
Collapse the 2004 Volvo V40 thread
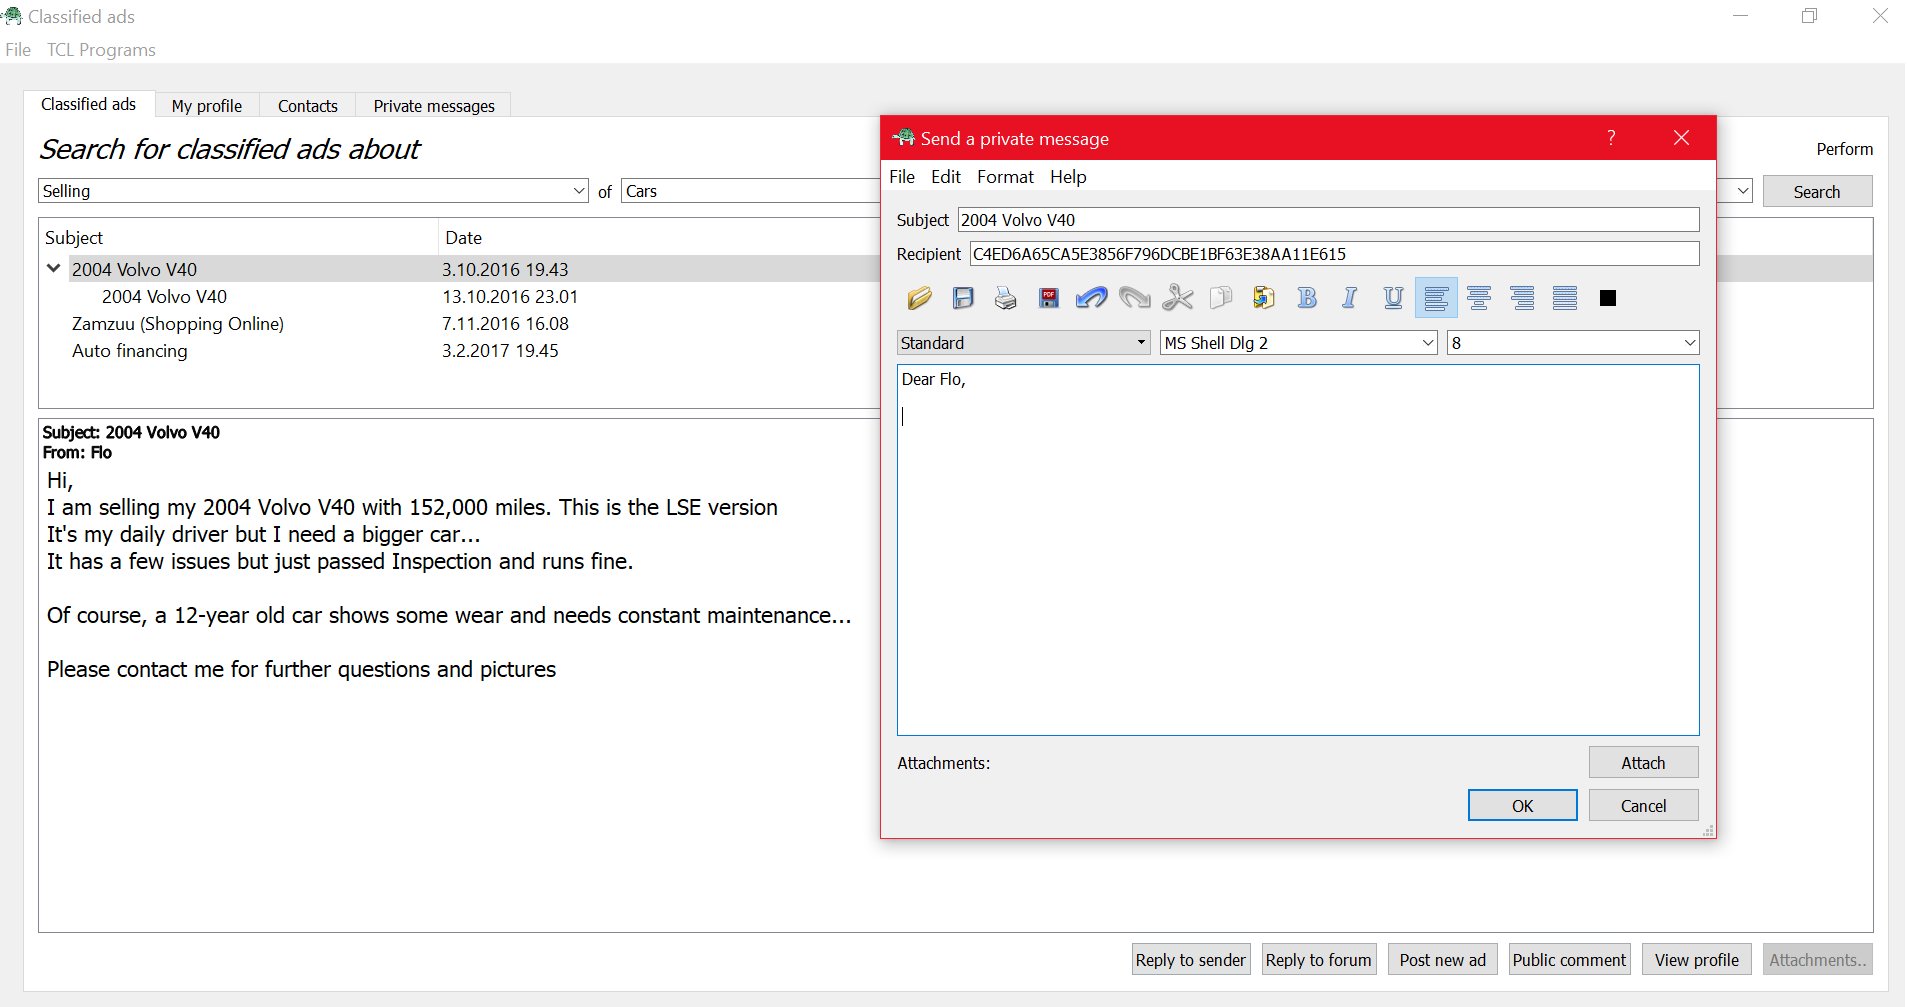click(x=52, y=268)
